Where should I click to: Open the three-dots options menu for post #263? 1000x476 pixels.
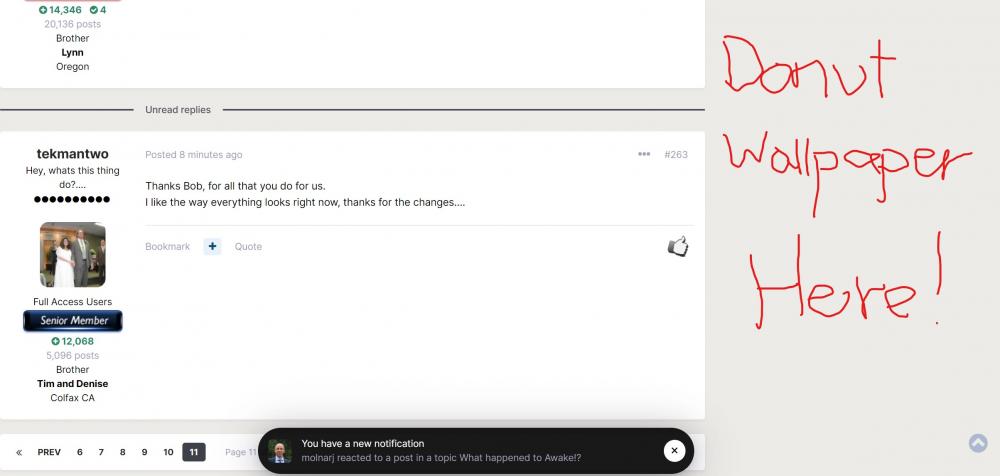[x=644, y=154]
